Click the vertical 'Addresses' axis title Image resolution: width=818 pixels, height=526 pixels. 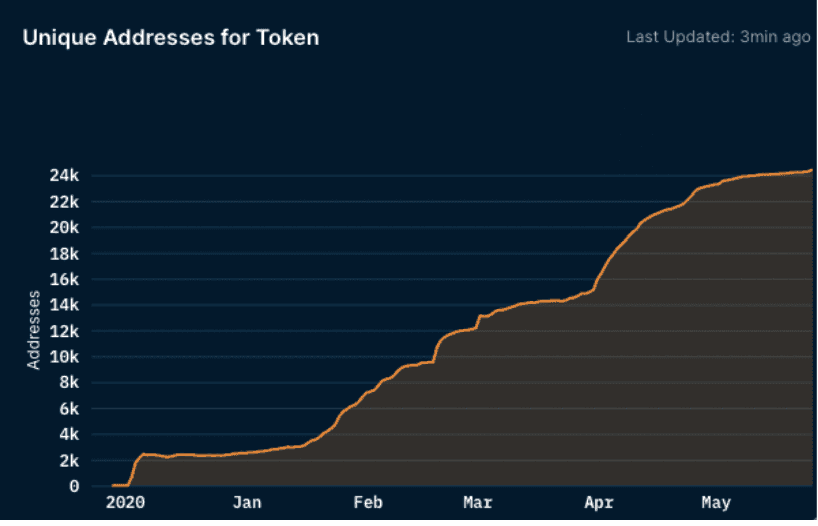point(33,330)
